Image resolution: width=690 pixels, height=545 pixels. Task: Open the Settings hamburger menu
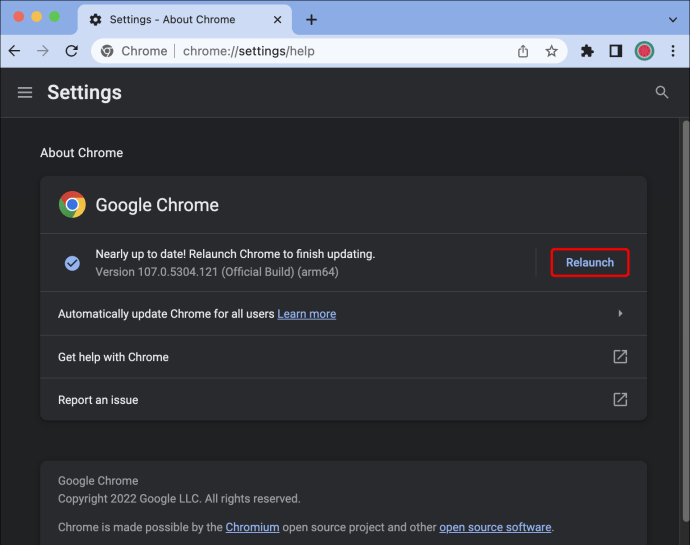click(25, 92)
